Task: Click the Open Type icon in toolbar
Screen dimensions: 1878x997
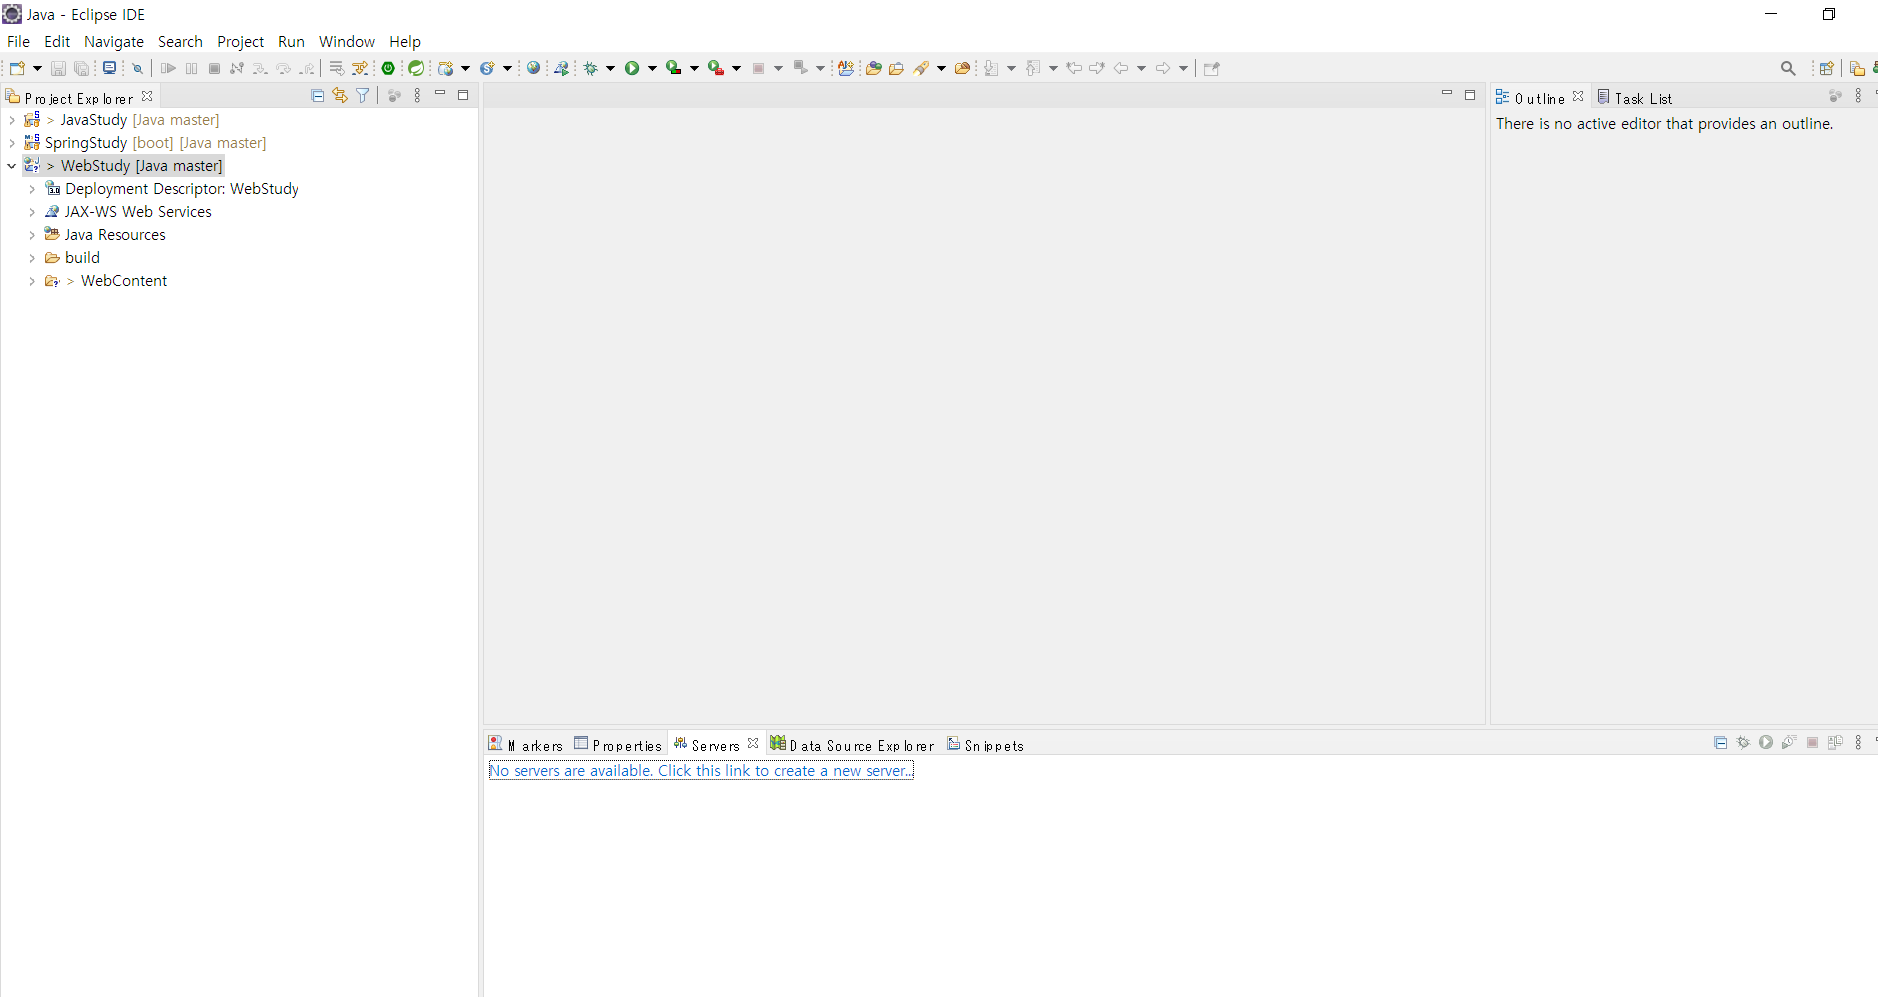Action: [873, 68]
